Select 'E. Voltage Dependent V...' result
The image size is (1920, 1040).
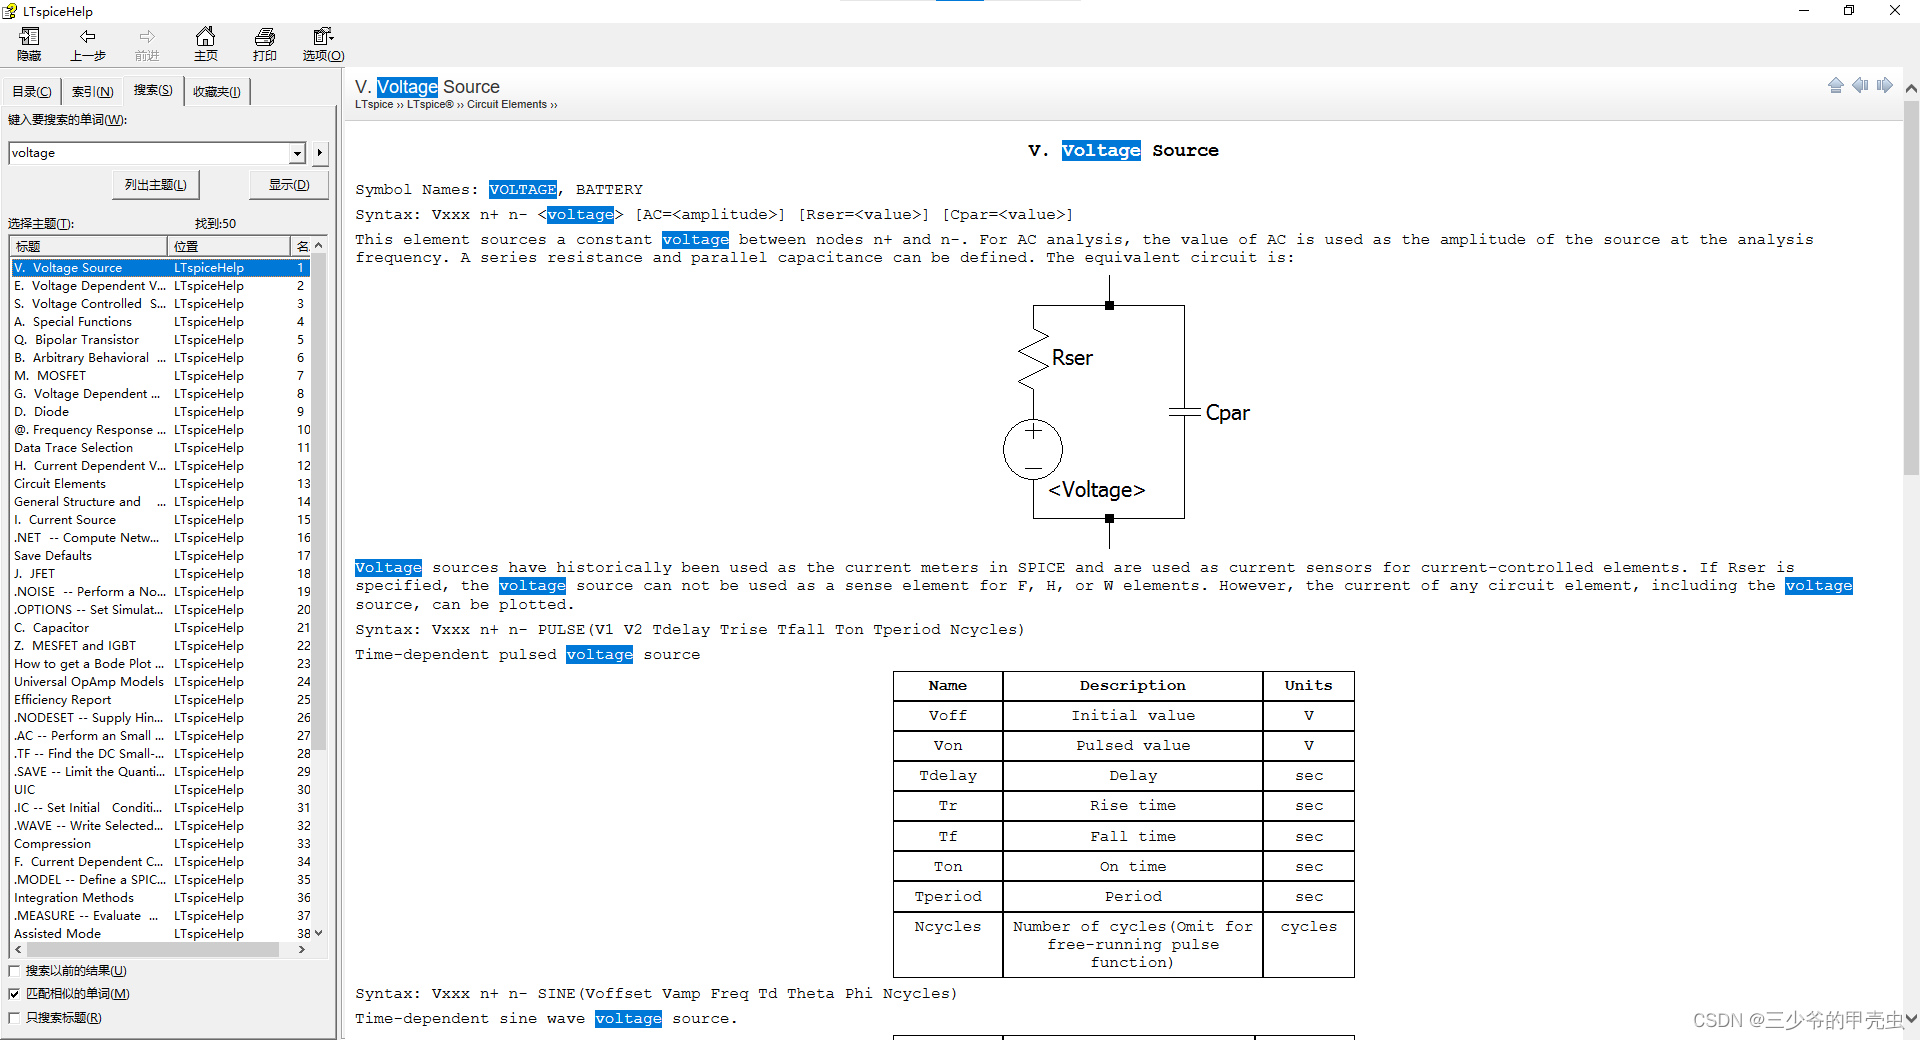point(160,286)
